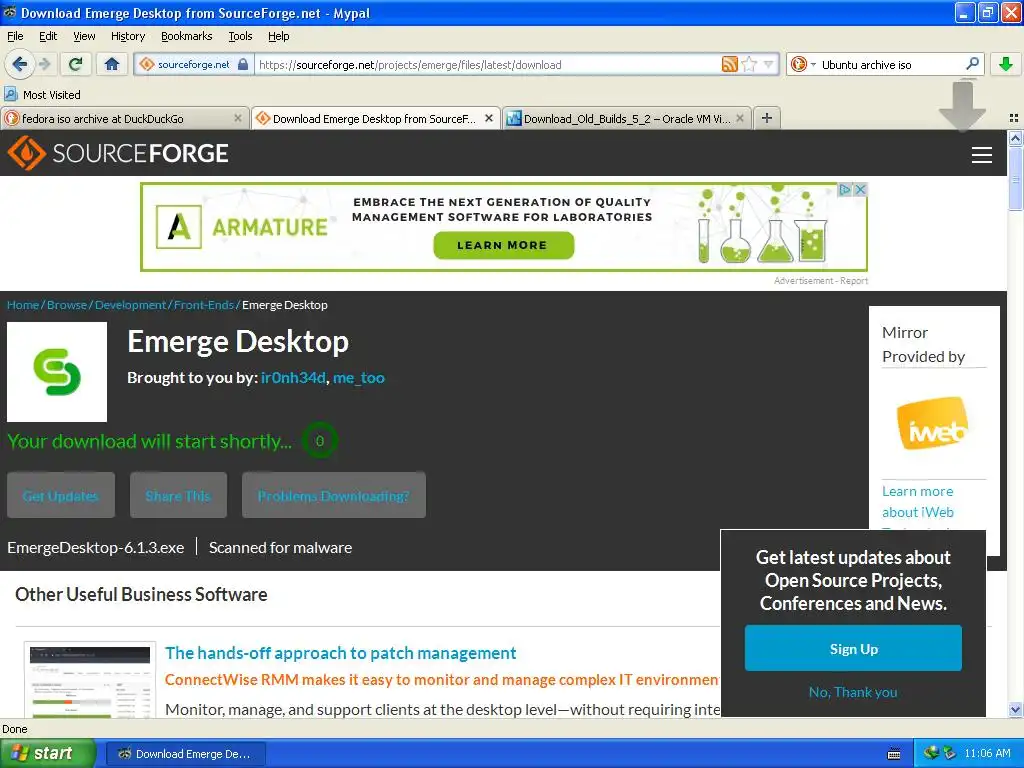This screenshot has height=768, width=1024.
Task: Click the Emerge Desktop project logo
Action: coord(57,372)
